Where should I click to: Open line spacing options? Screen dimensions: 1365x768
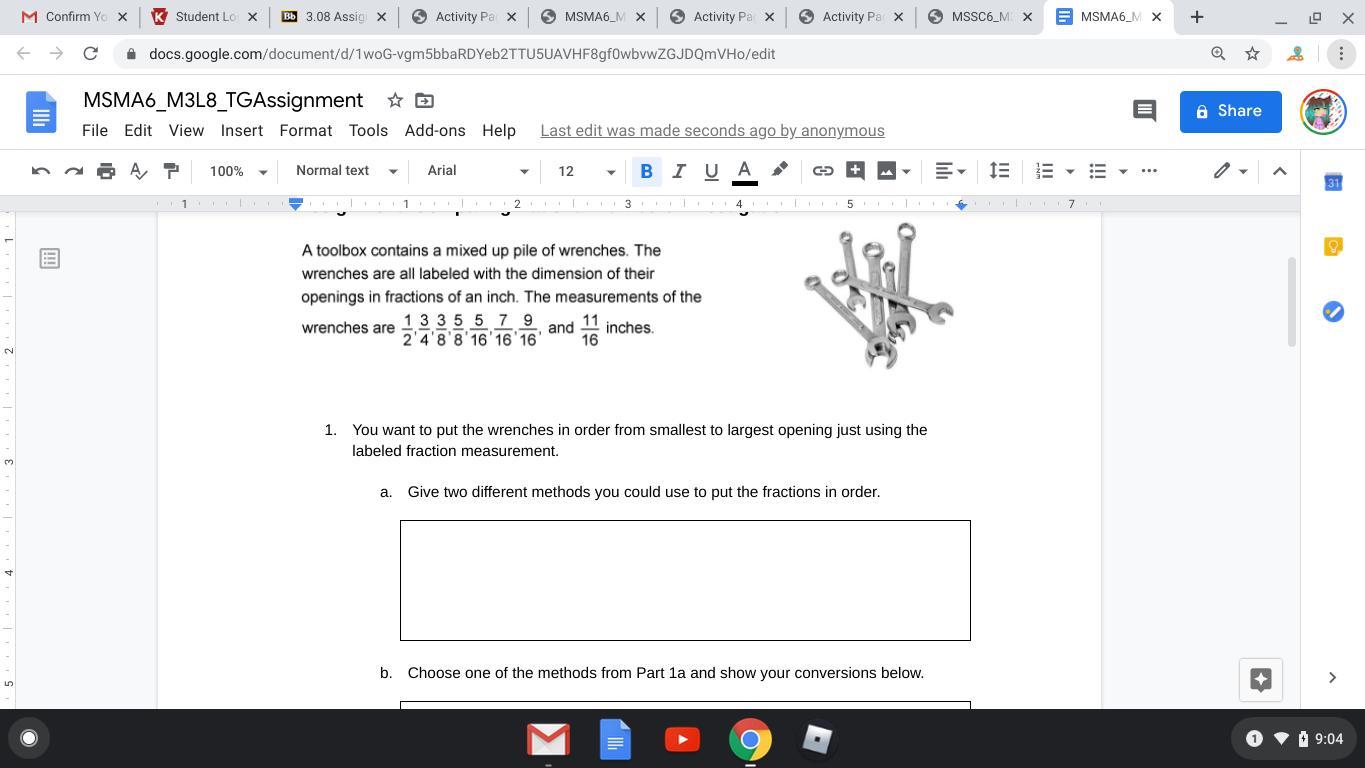click(x=999, y=171)
